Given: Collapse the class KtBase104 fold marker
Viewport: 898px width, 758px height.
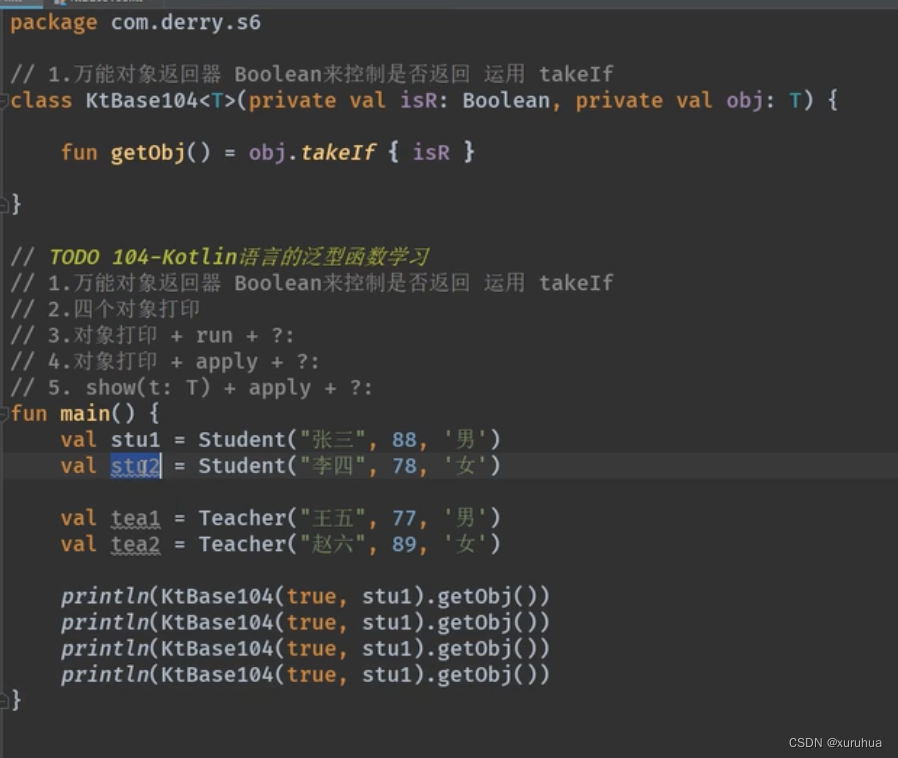Looking at the screenshot, I should pos(3,101).
